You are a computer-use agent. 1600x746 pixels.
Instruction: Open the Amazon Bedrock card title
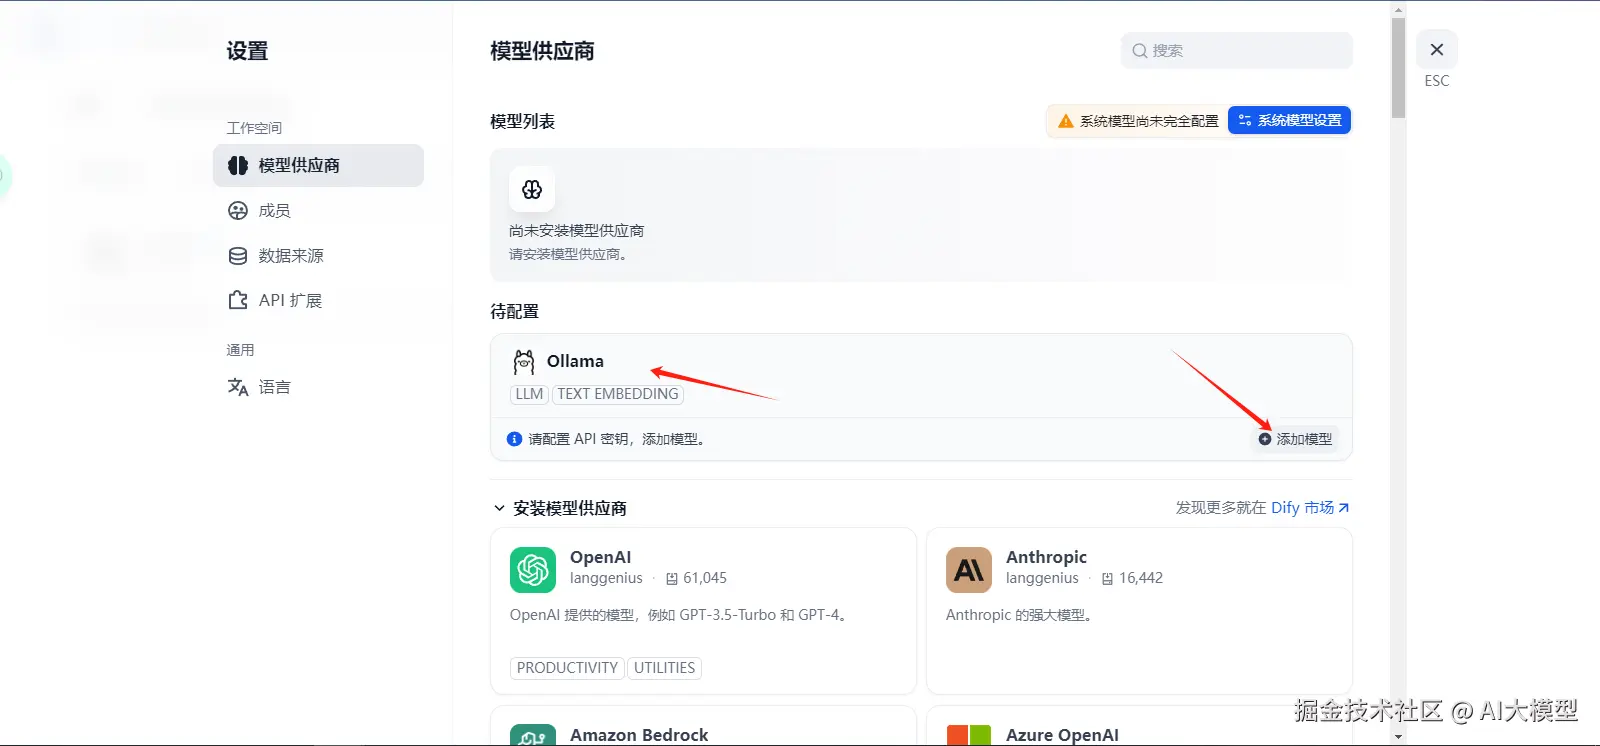pyautogui.click(x=639, y=735)
